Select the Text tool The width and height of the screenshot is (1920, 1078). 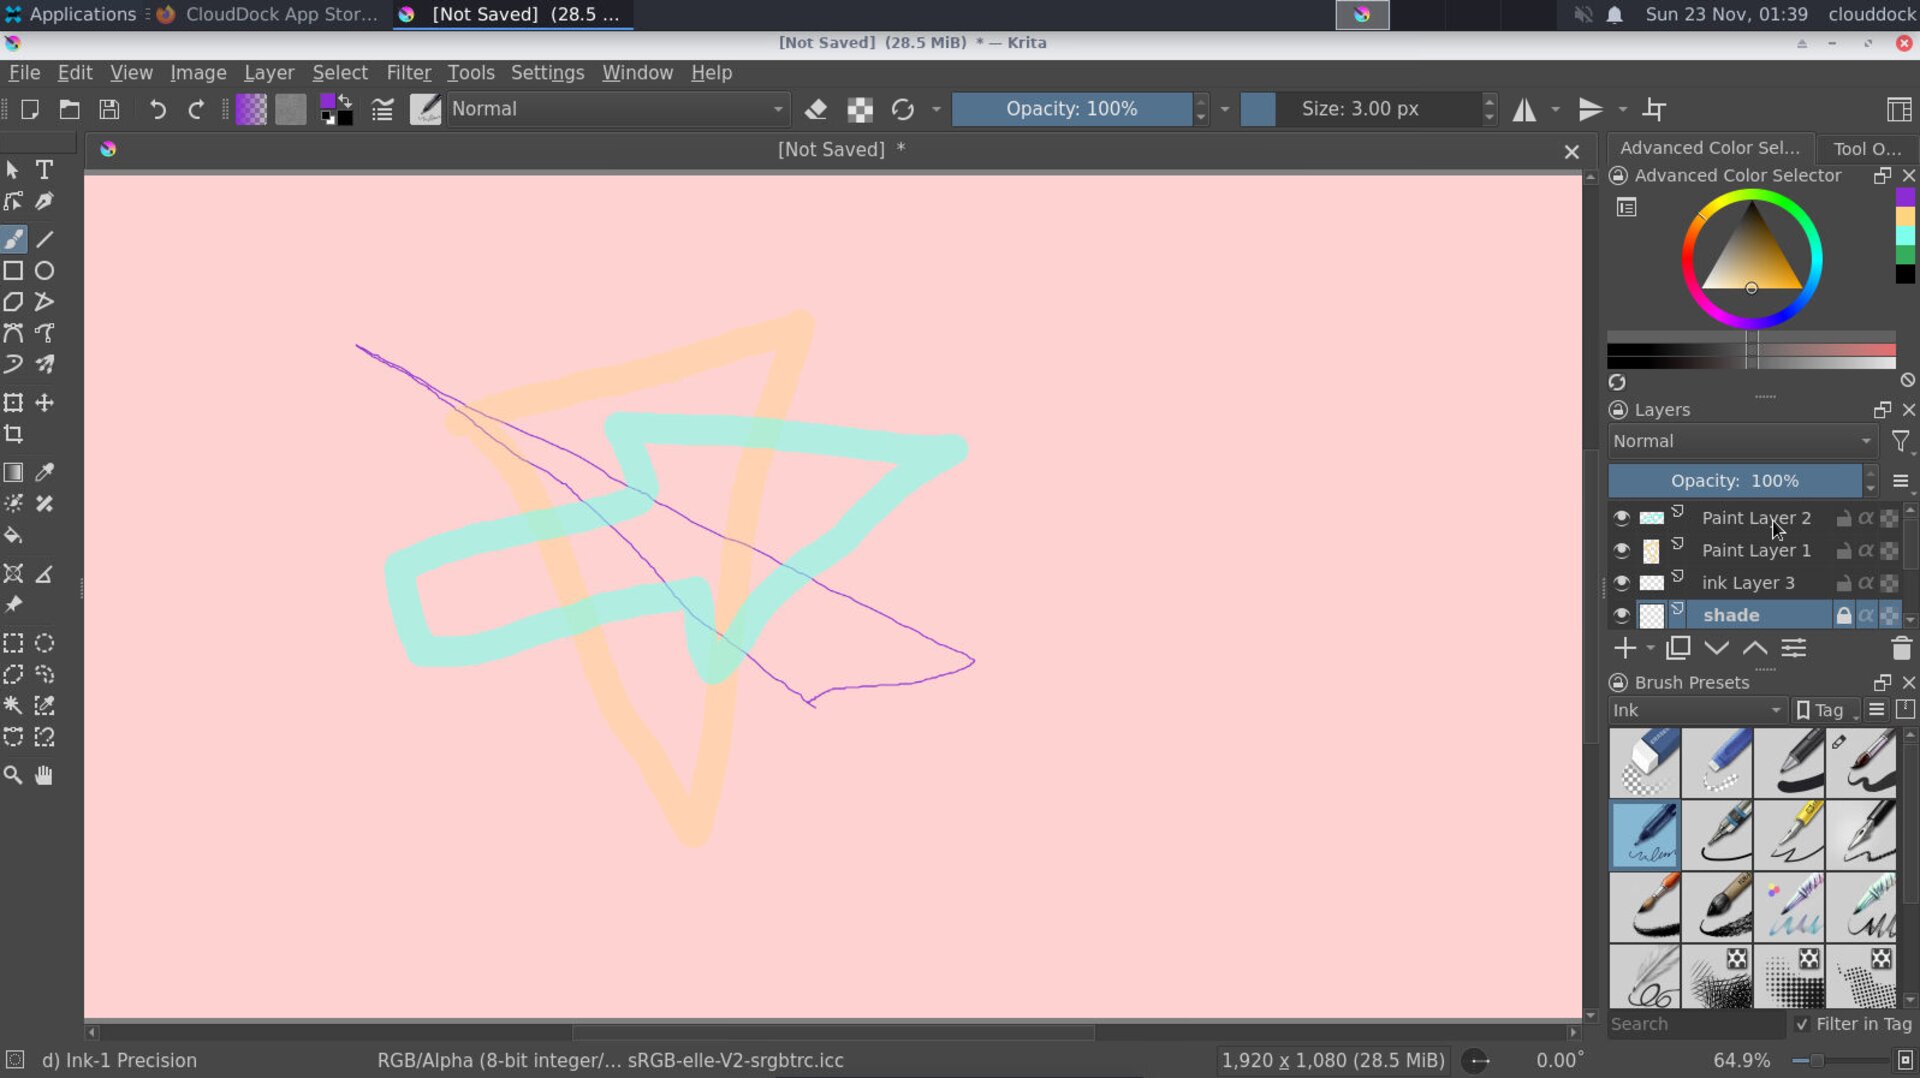[44, 170]
